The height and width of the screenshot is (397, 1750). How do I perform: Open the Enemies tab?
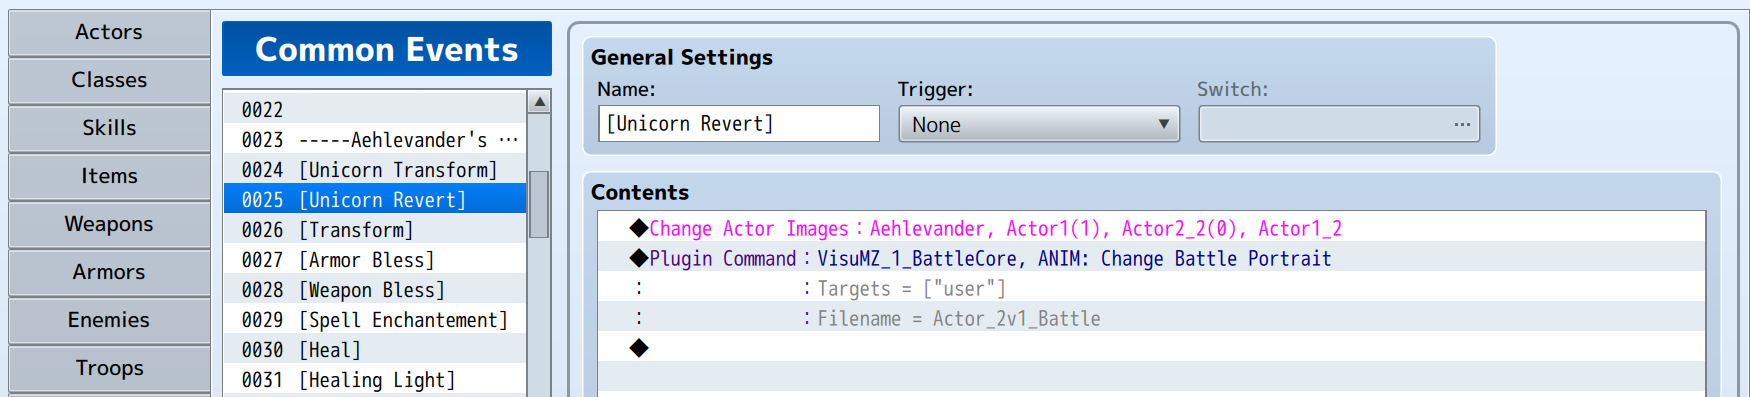tap(109, 320)
